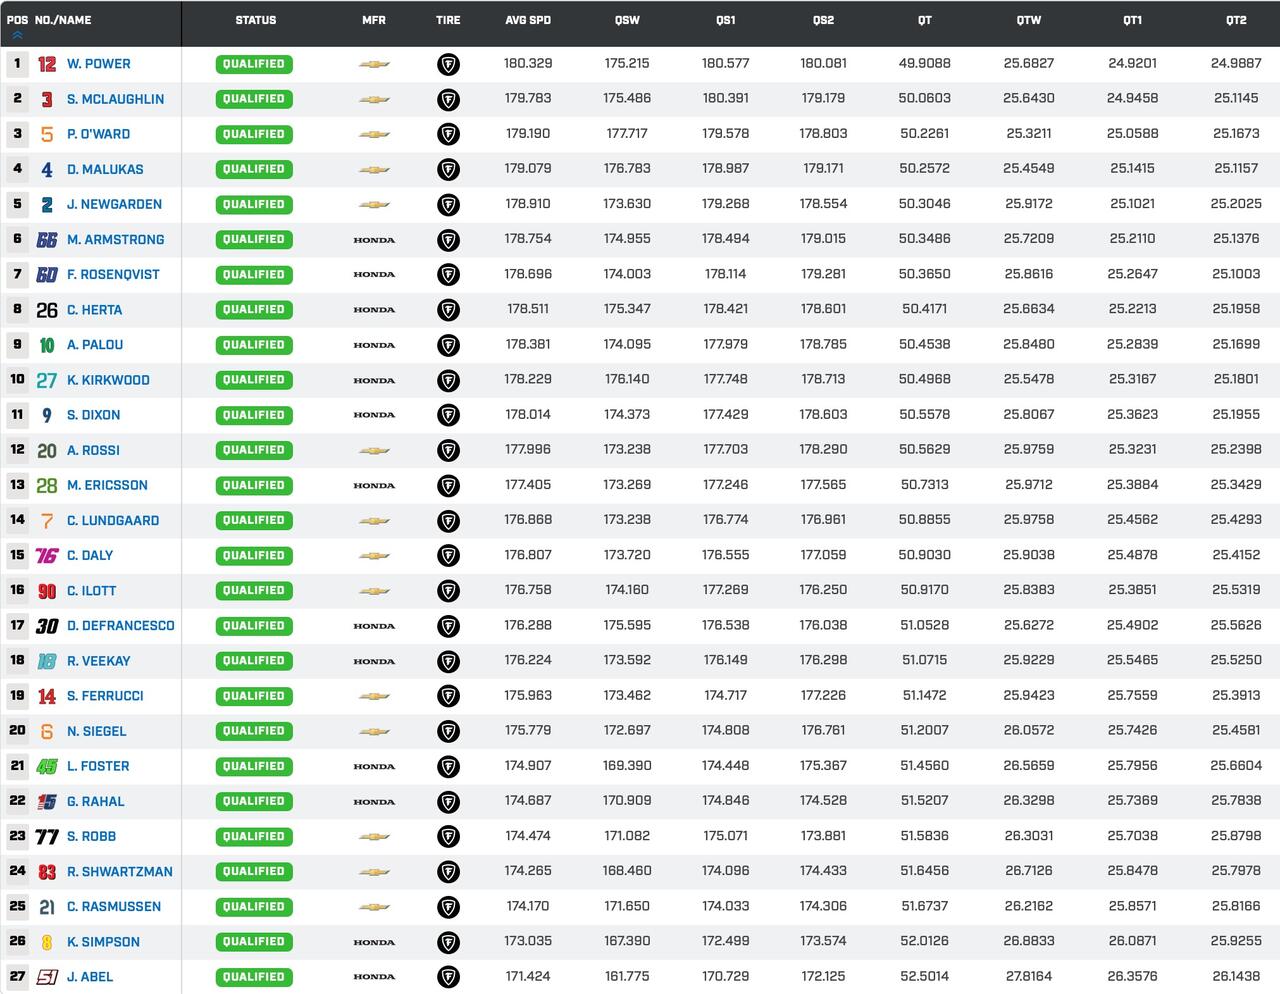Screen dimensions: 1280x994
Task: Click the QUALIFIED badge in S. Dixon's row
Action: coord(254,415)
